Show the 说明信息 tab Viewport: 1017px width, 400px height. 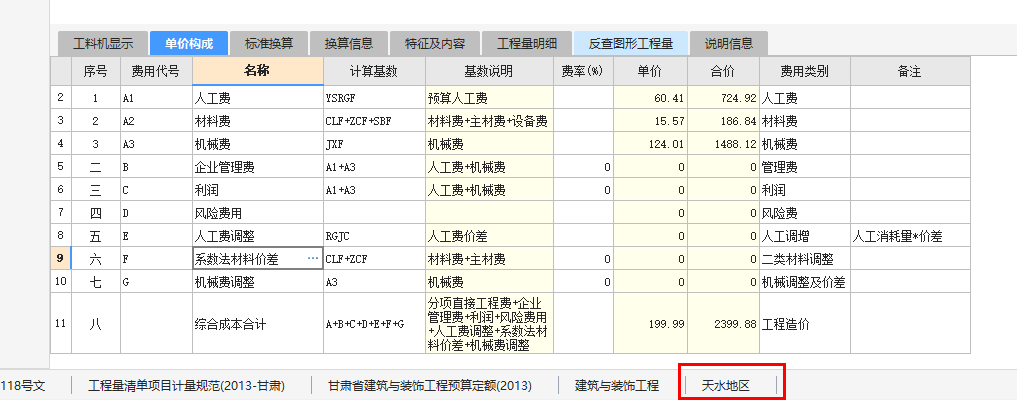(729, 44)
